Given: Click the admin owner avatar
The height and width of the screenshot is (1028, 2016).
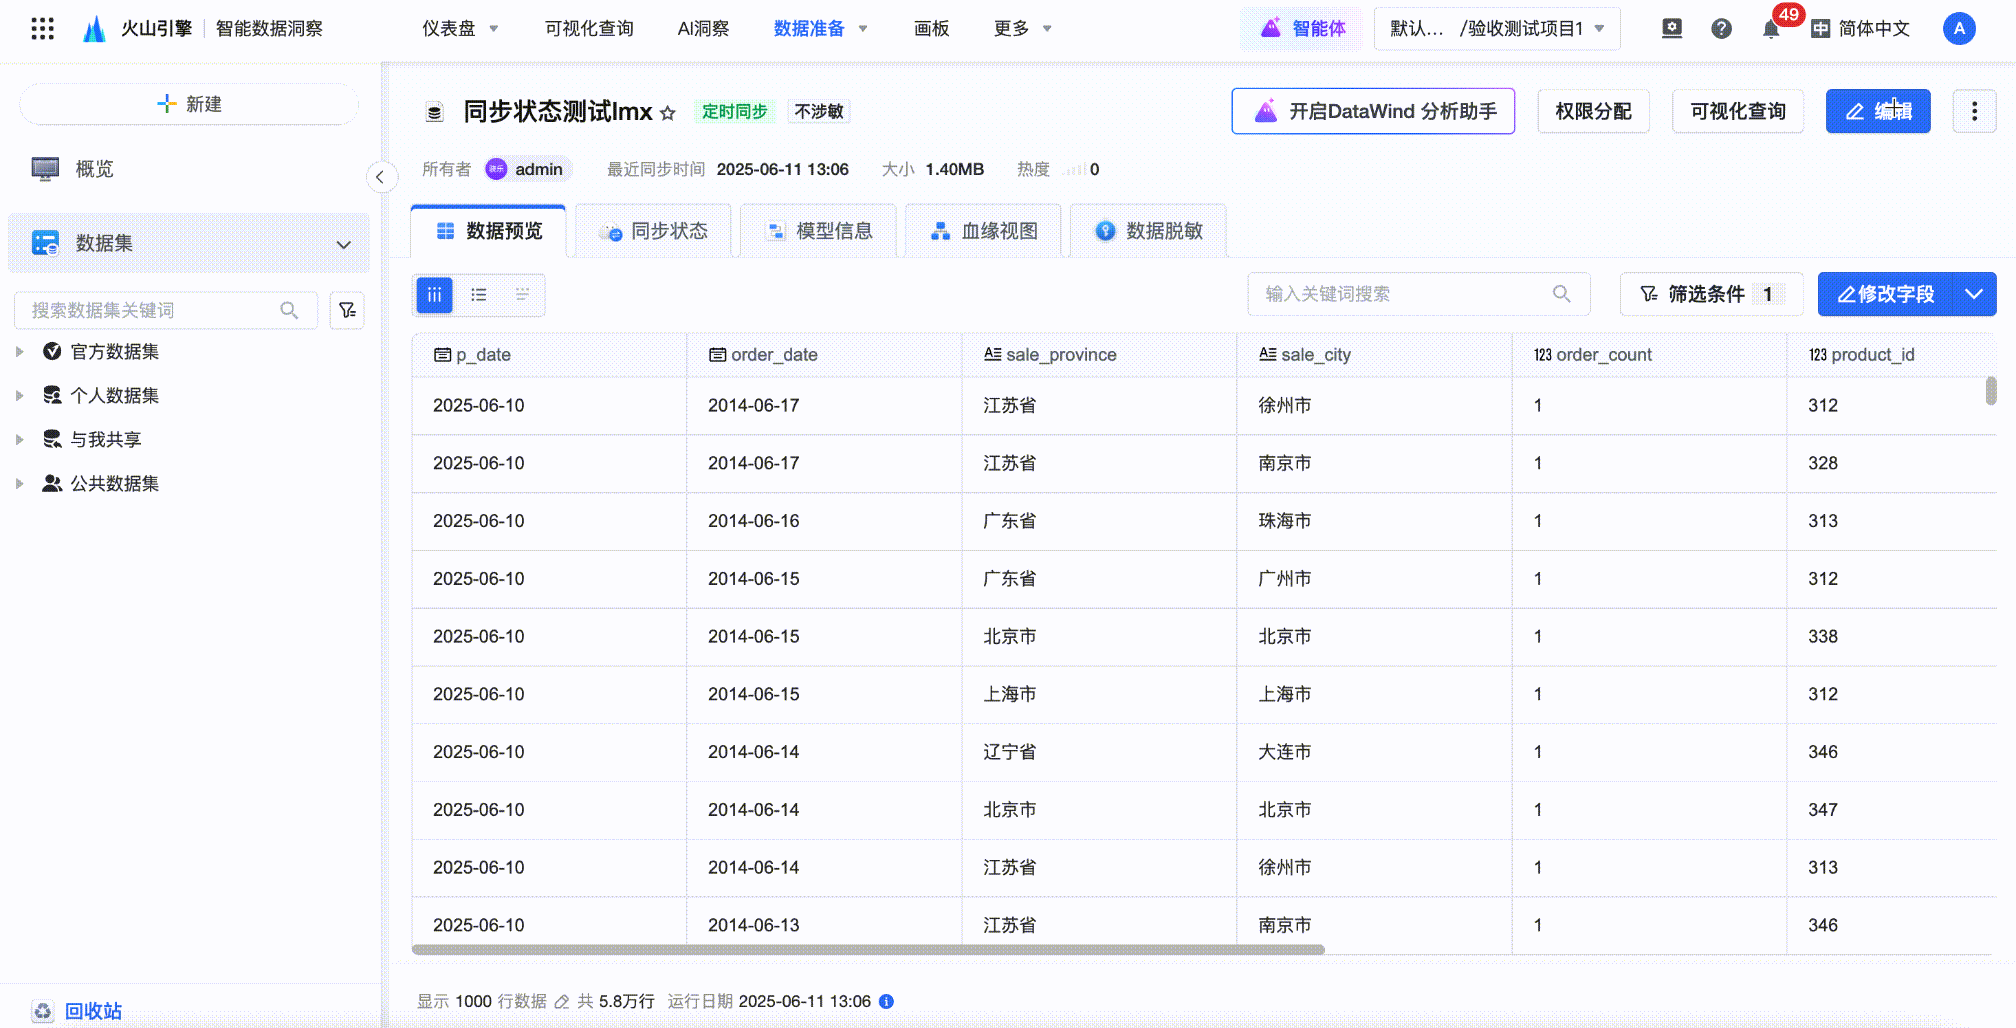Looking at the screenshot, I should point(496,169).
